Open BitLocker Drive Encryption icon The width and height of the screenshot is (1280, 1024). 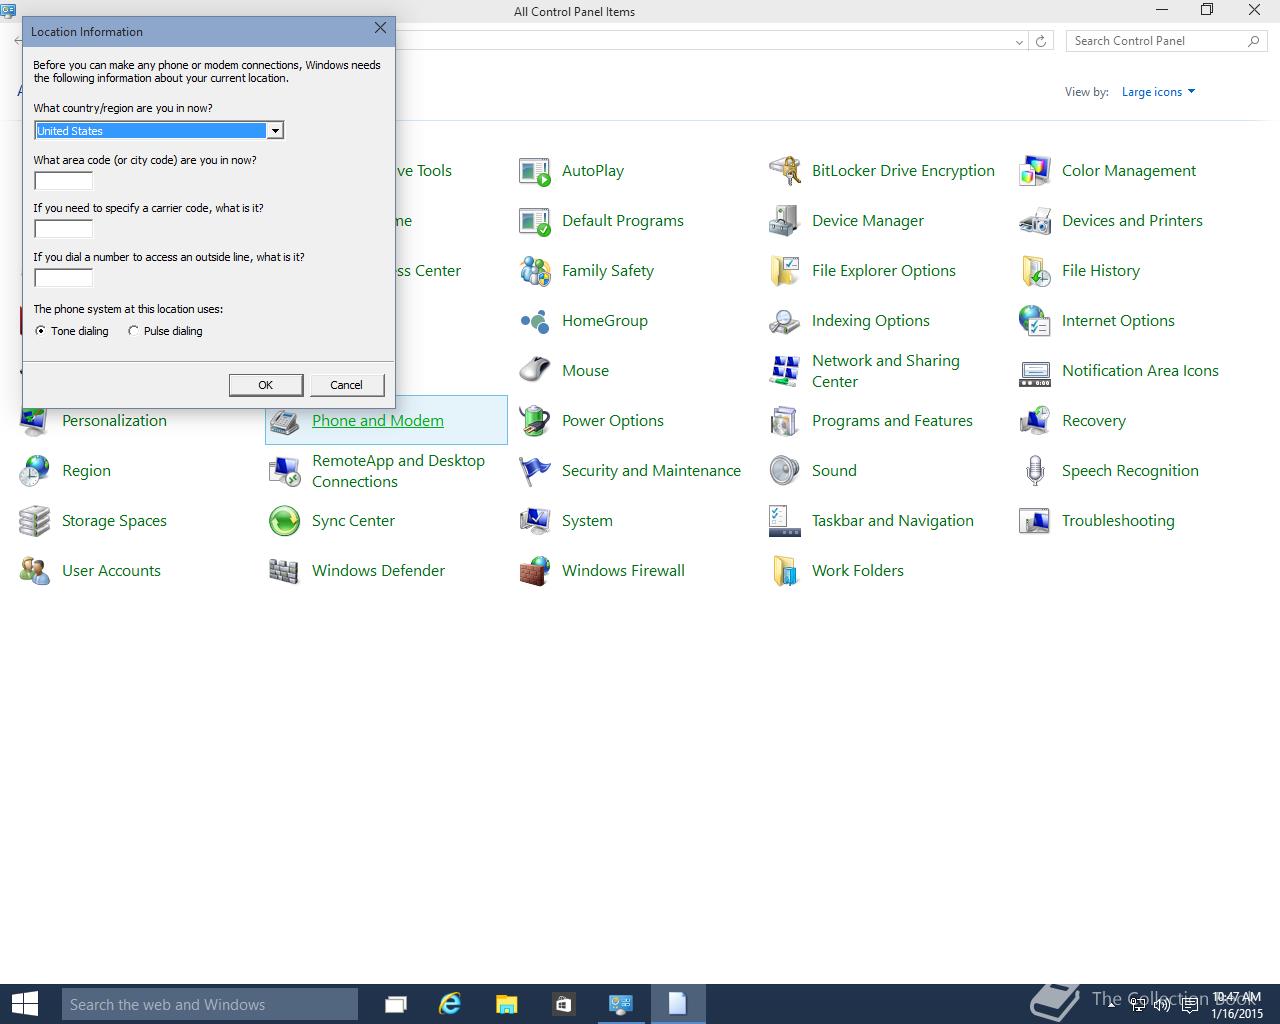[x=785, y=171]
